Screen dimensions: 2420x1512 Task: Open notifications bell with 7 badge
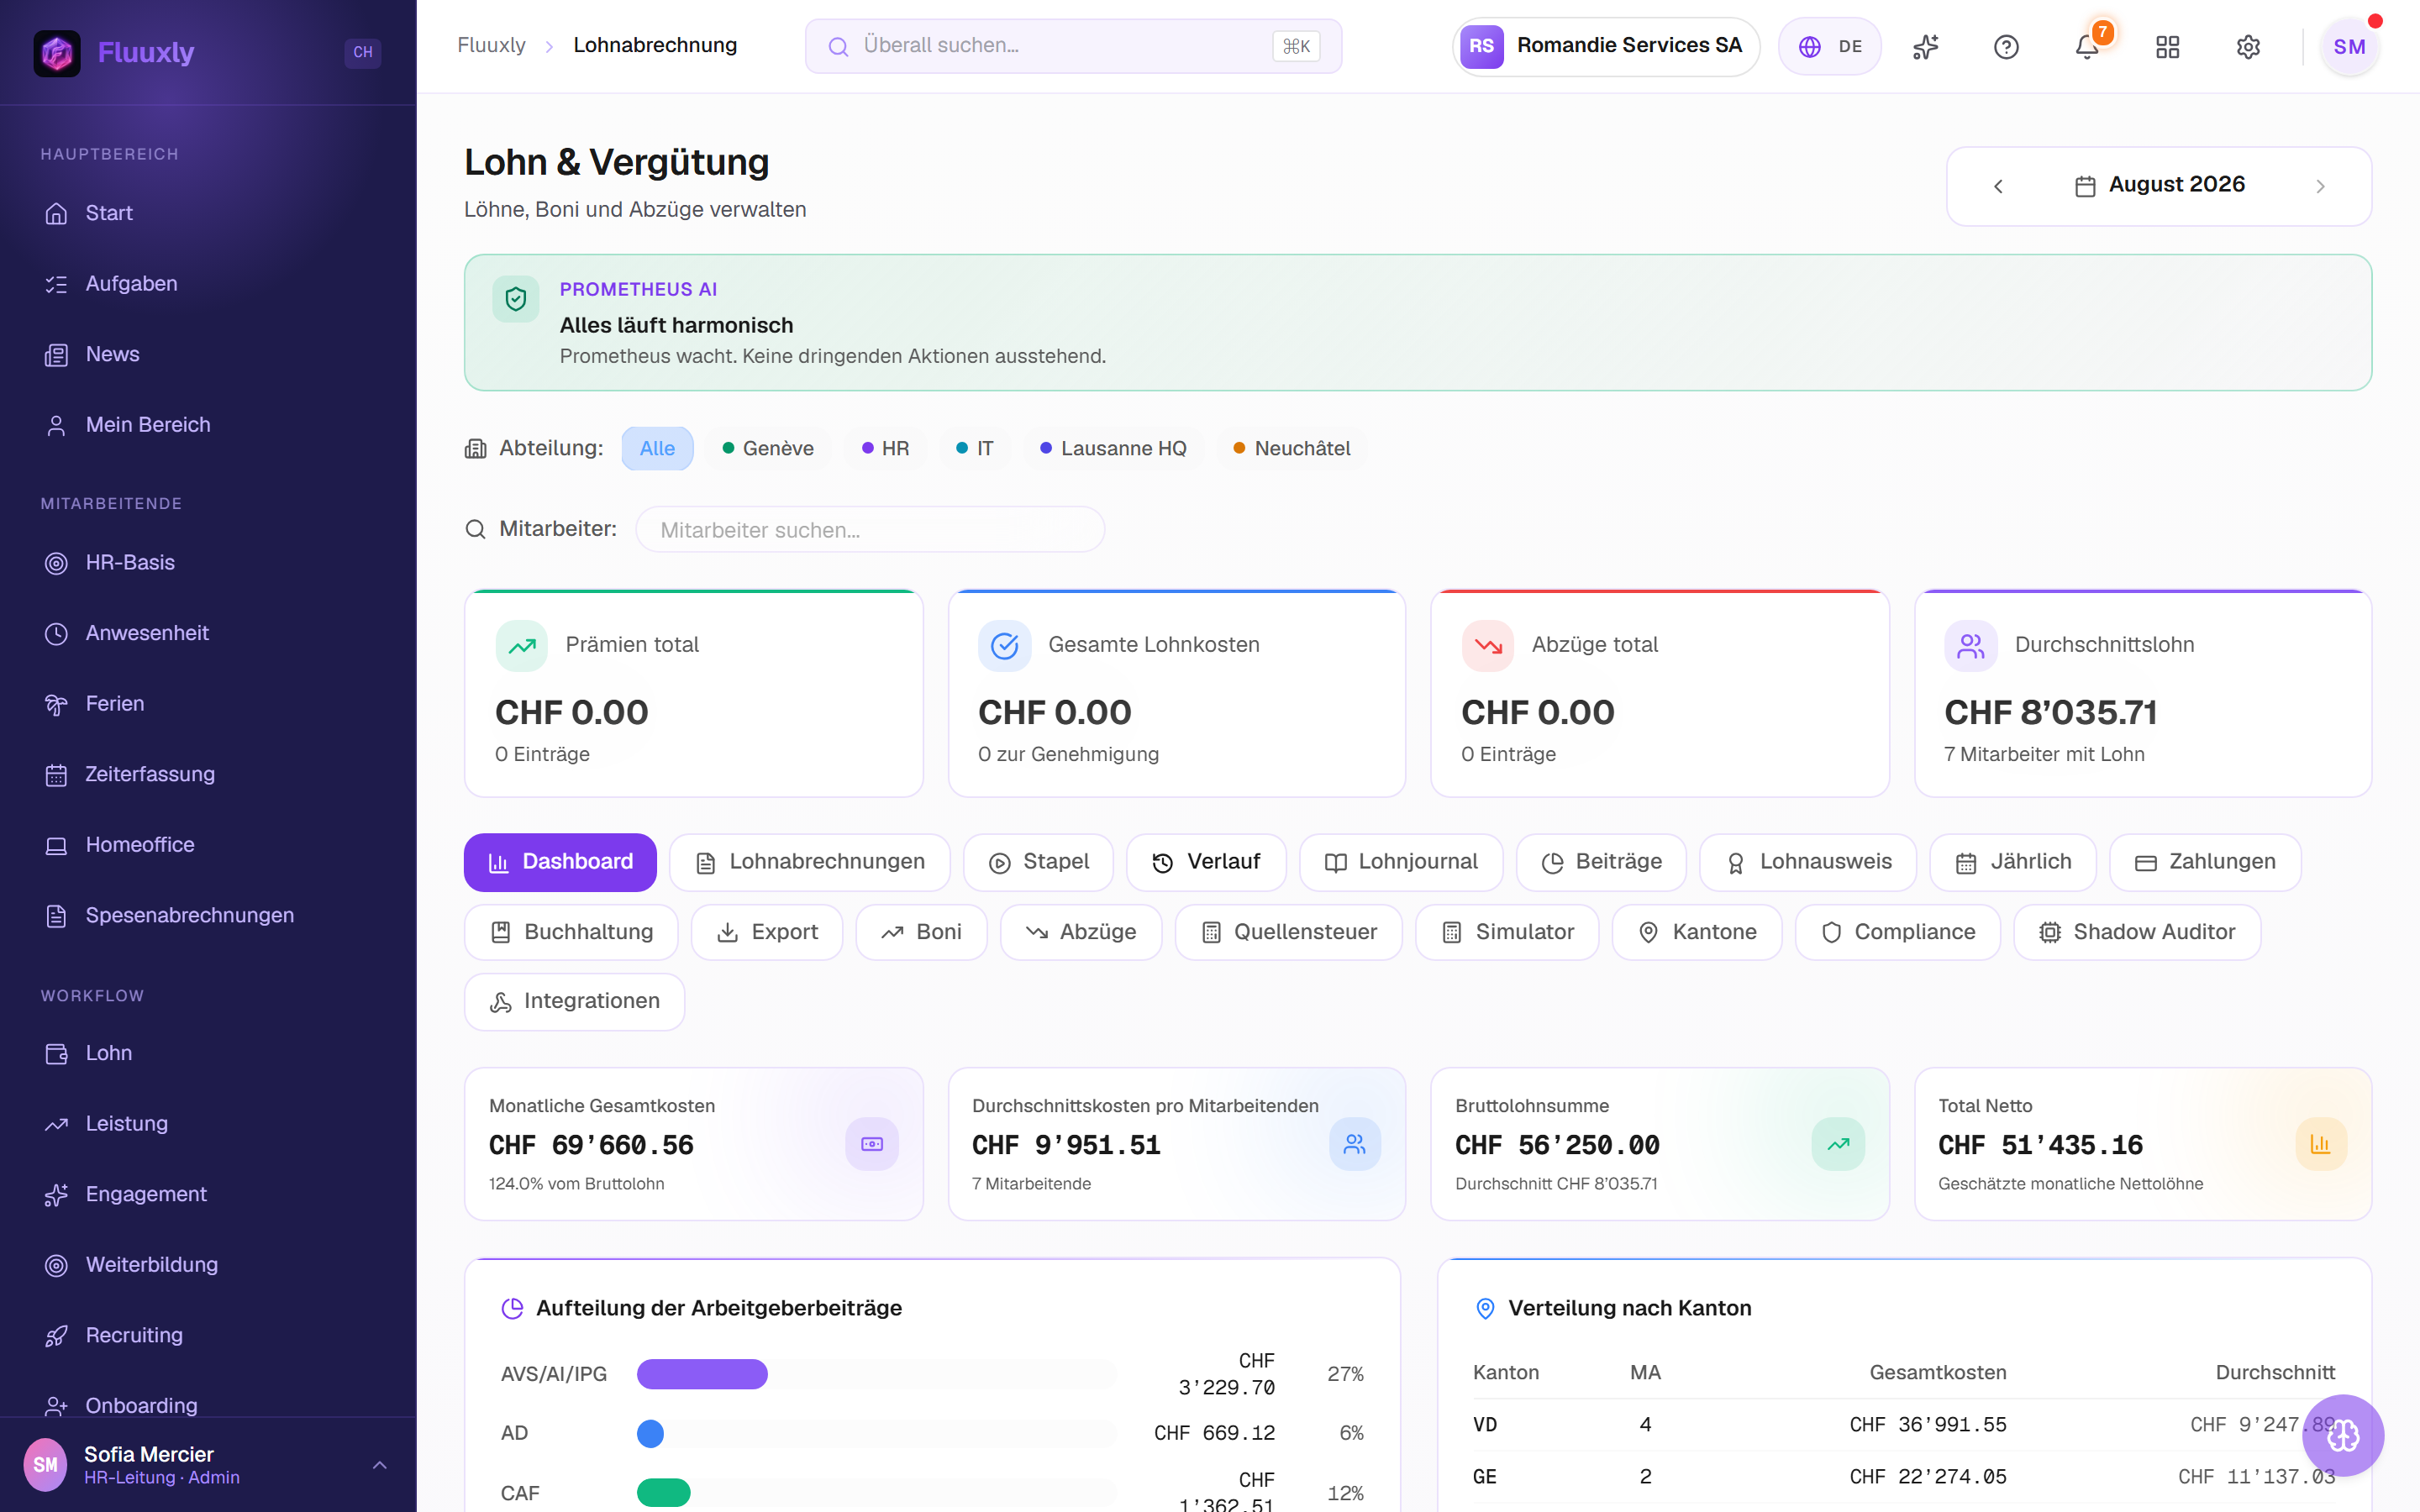[2087, 46]
